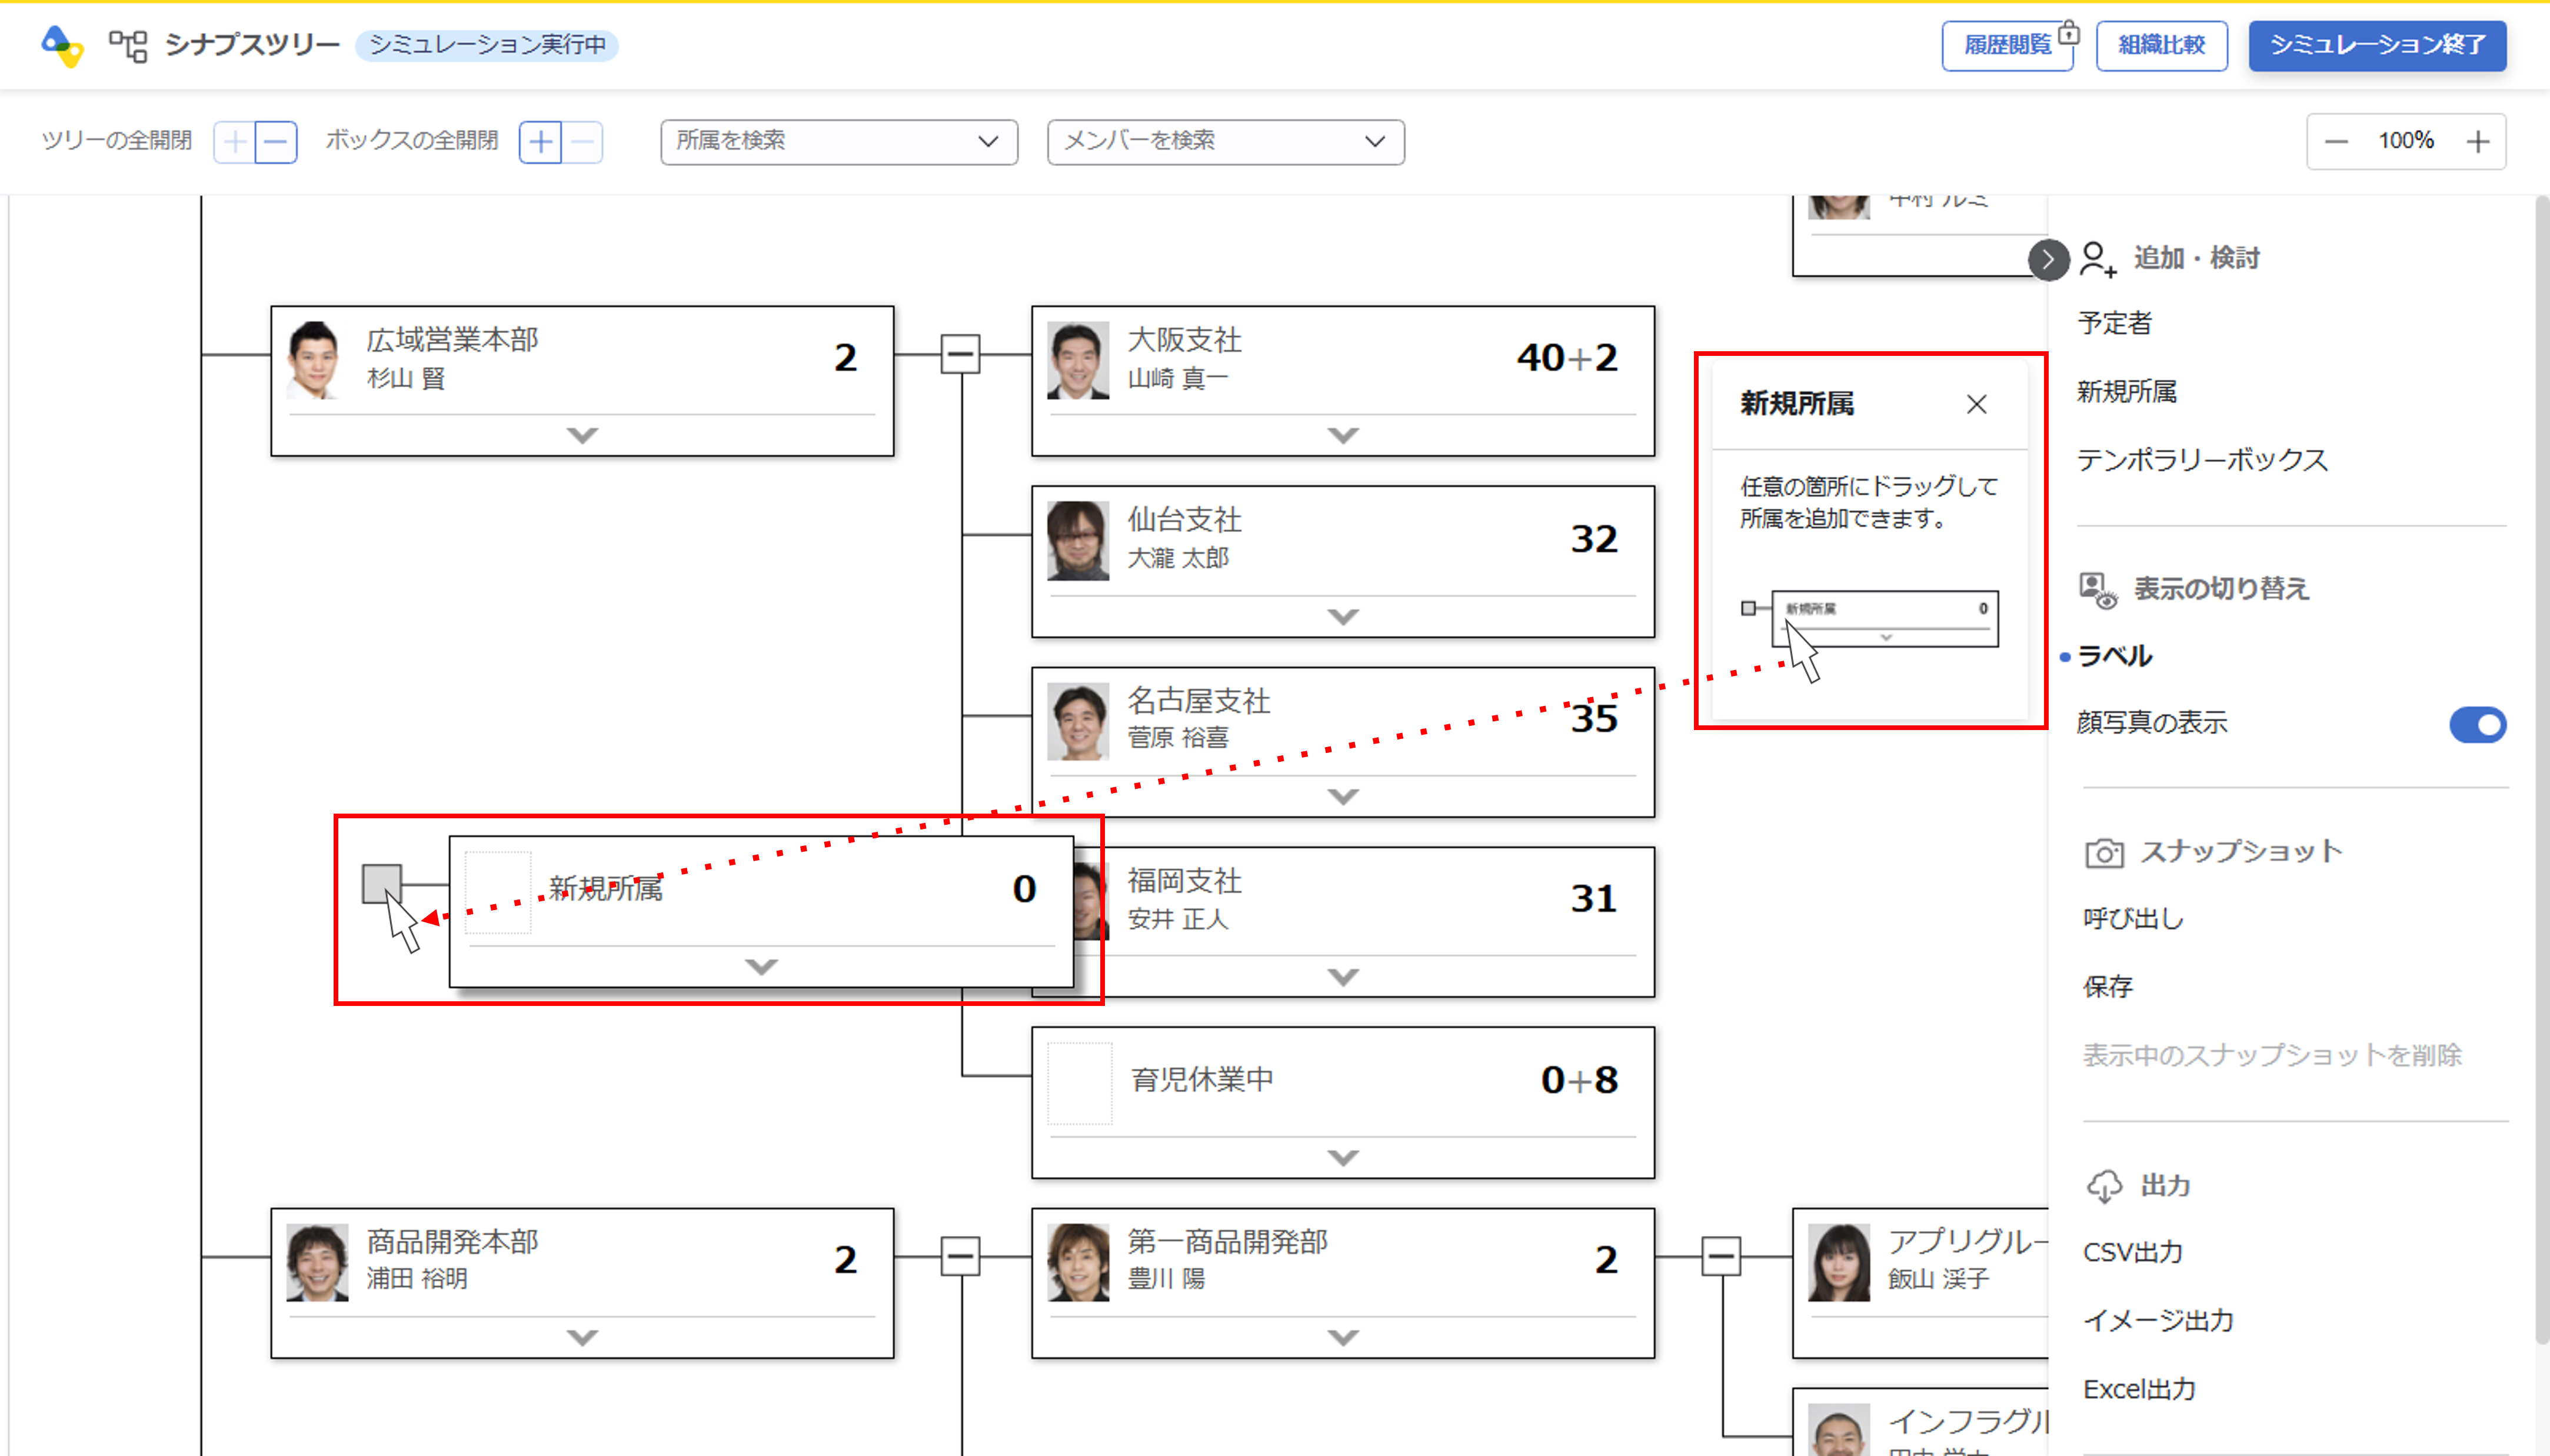Open the 所属を検索 dropdown
This screenshot has width=2550, height=1456.
pos(838,142)
